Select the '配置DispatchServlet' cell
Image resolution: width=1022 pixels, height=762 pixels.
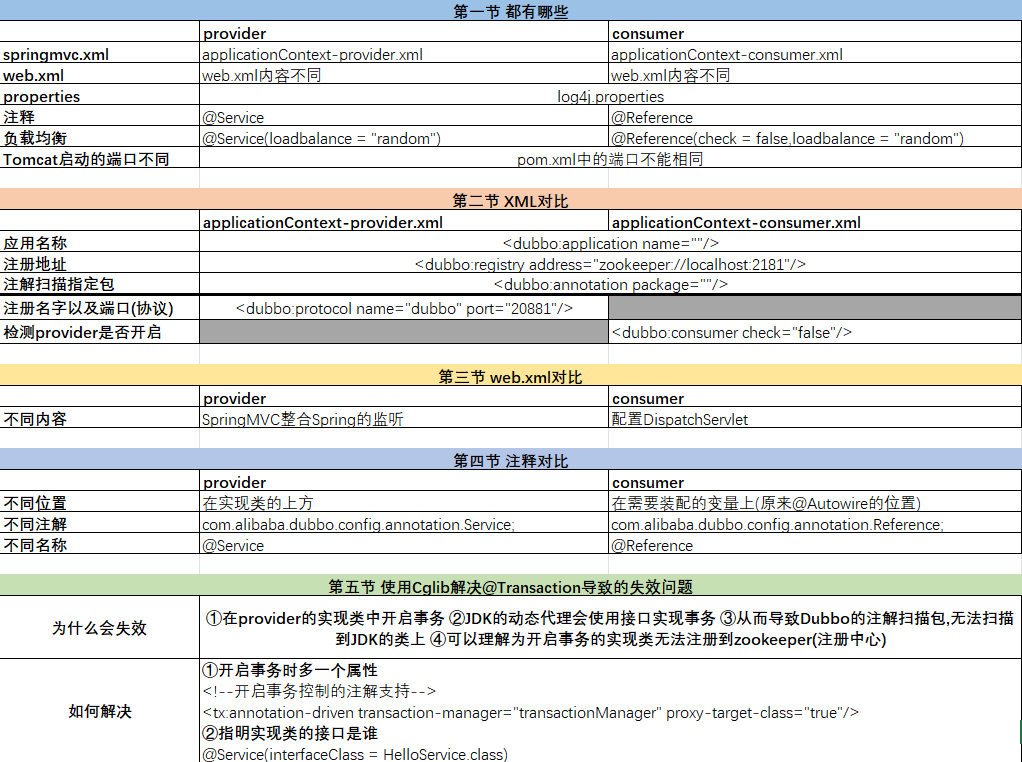click(x=679, y=420)
